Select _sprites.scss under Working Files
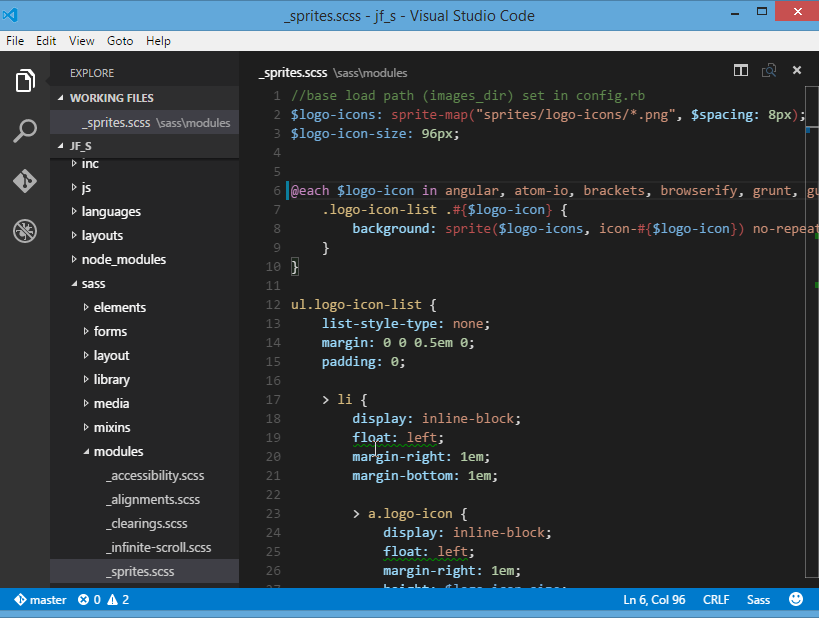This screenshot has height=618, width=819. coord(145,123)
